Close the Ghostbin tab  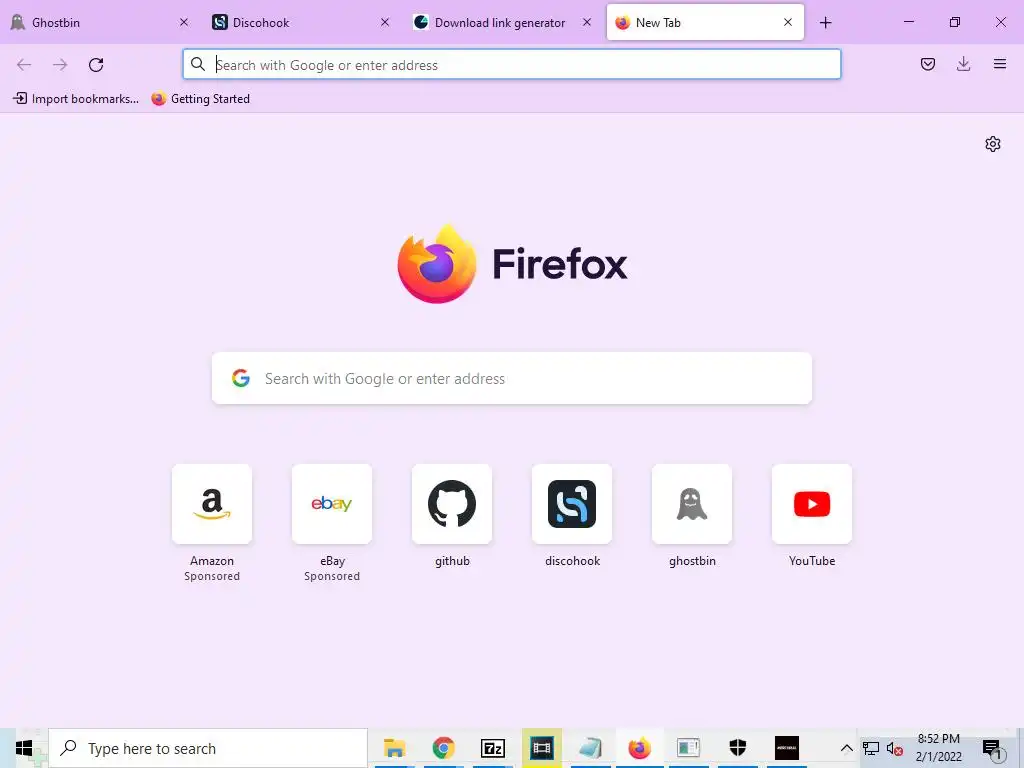click(184, 22)
